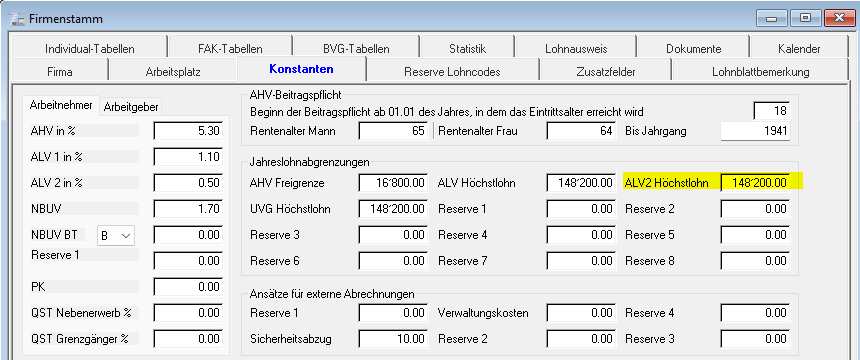This screenshot has width=860, height=360.
Task: Open the NBUV BT dropdown
Action: [x=116, y=235]
